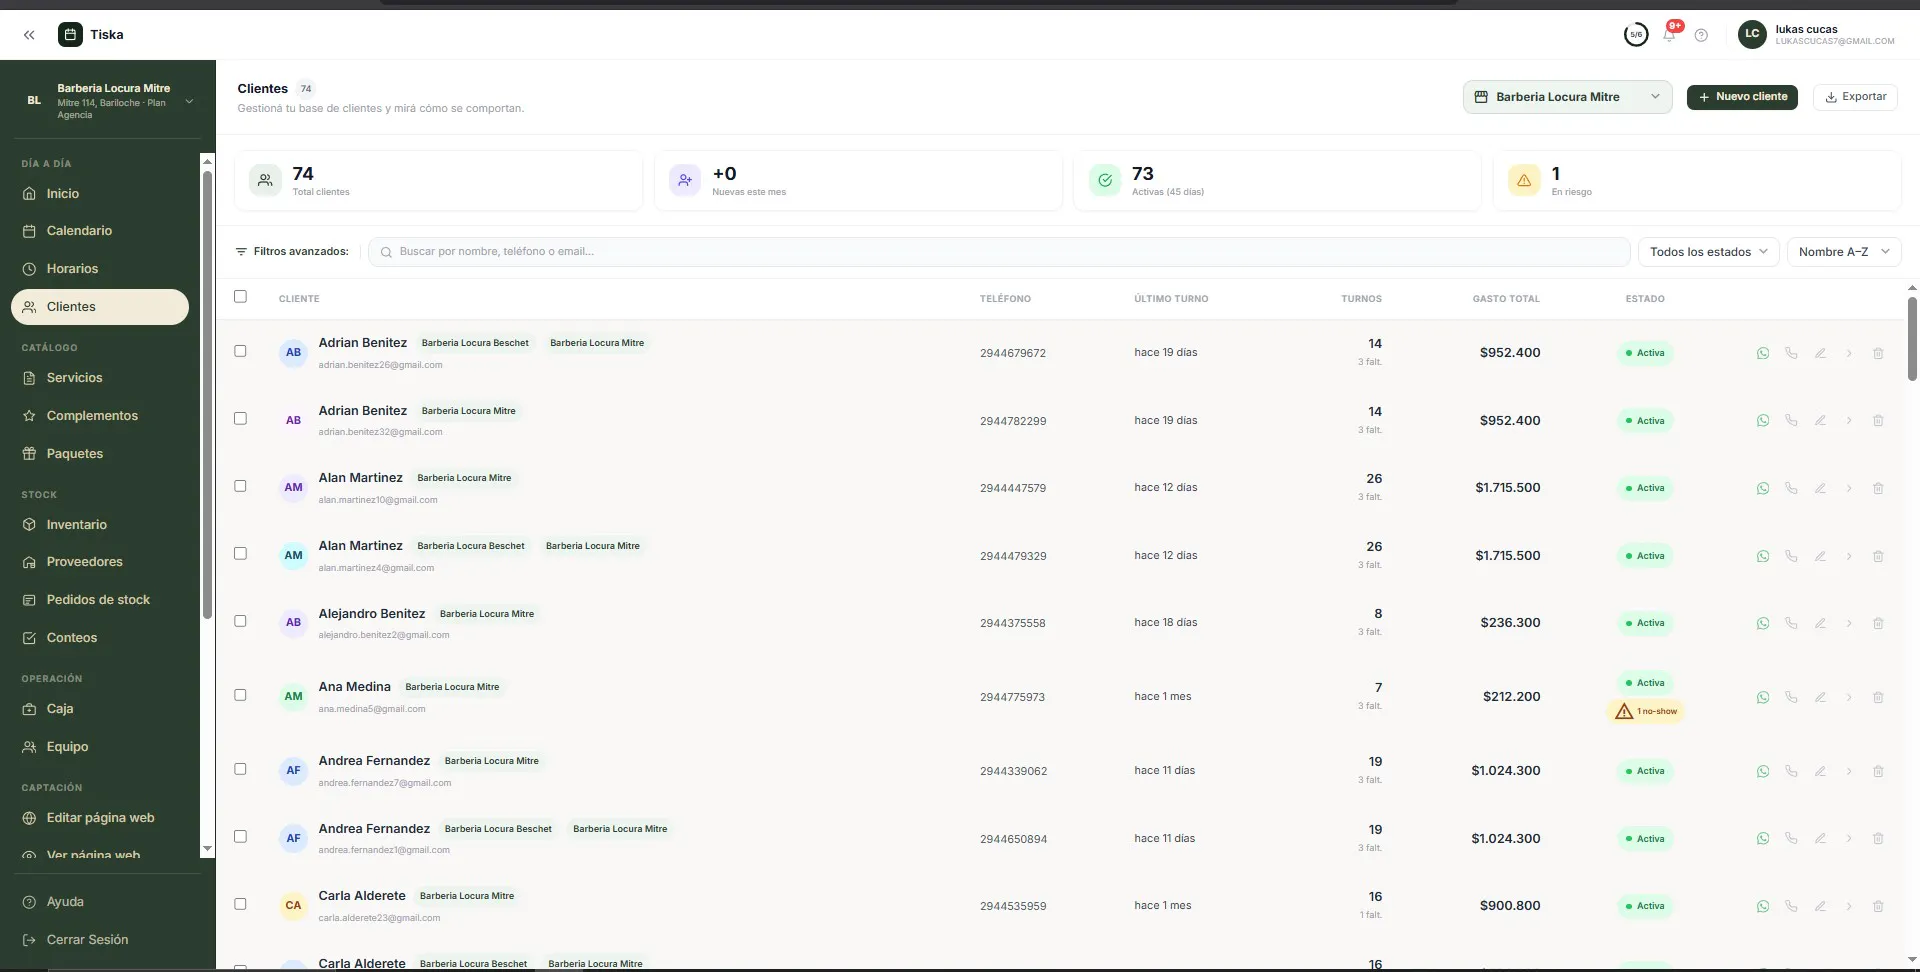Check the box for Adrian Benitez 2944782299

[x=240, y=419]
